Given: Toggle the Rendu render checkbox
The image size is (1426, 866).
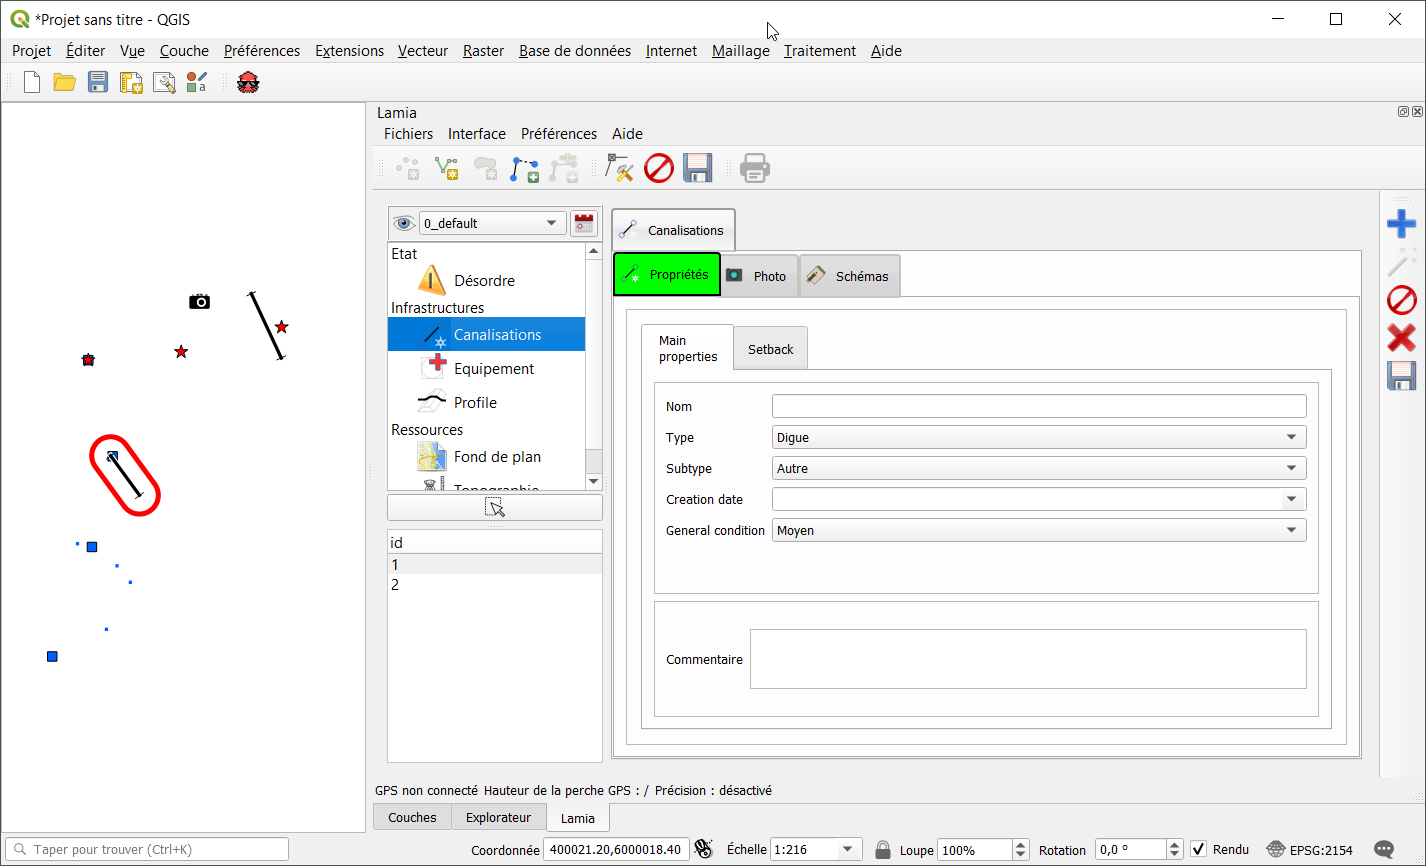Looking at the screenshot, I should pos(1198,849).
